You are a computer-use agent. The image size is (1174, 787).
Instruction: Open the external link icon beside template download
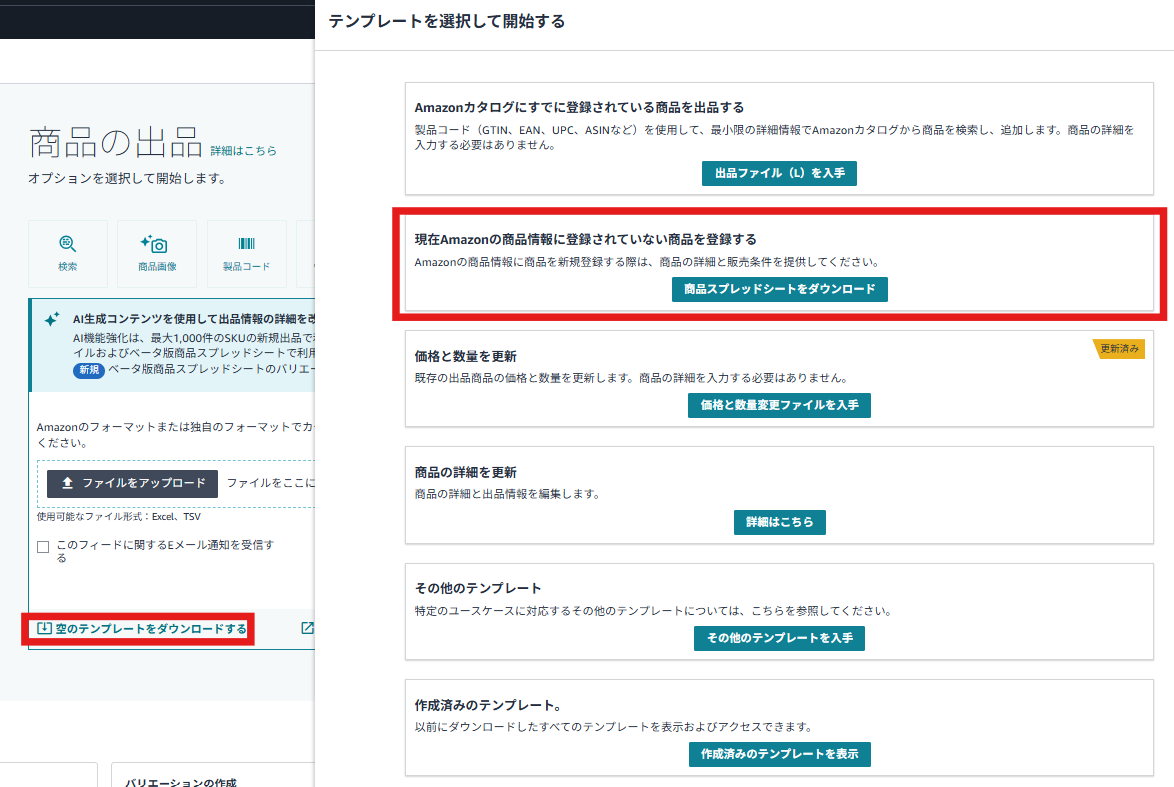coord(307,628)
